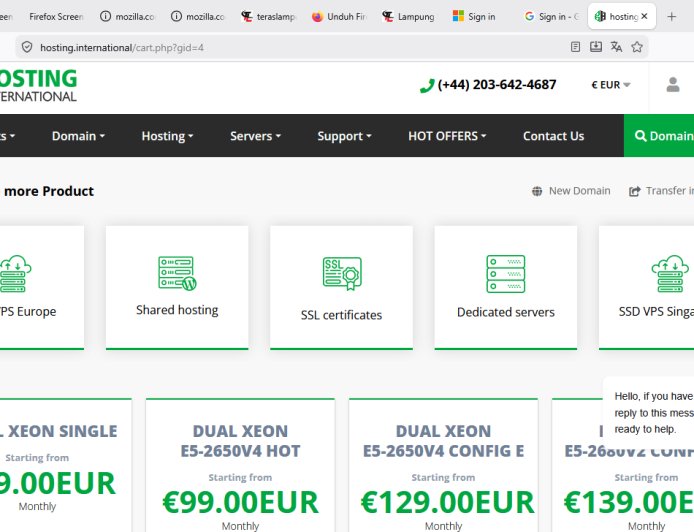This screenshot has width=694, height=532.
Task: Click the SSL certificate icon
Action: point(342,273)
